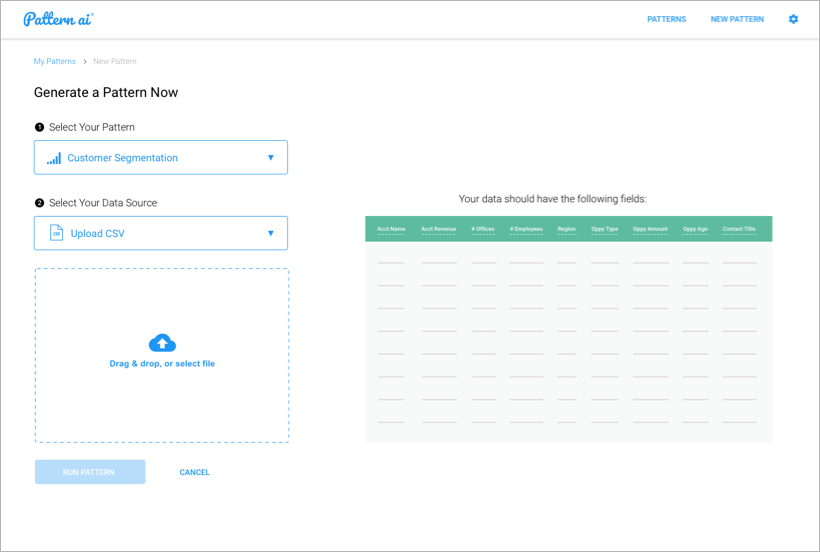820x552 pixels.
Task: Click the Contact Title column header
Action: click(739, 229)
